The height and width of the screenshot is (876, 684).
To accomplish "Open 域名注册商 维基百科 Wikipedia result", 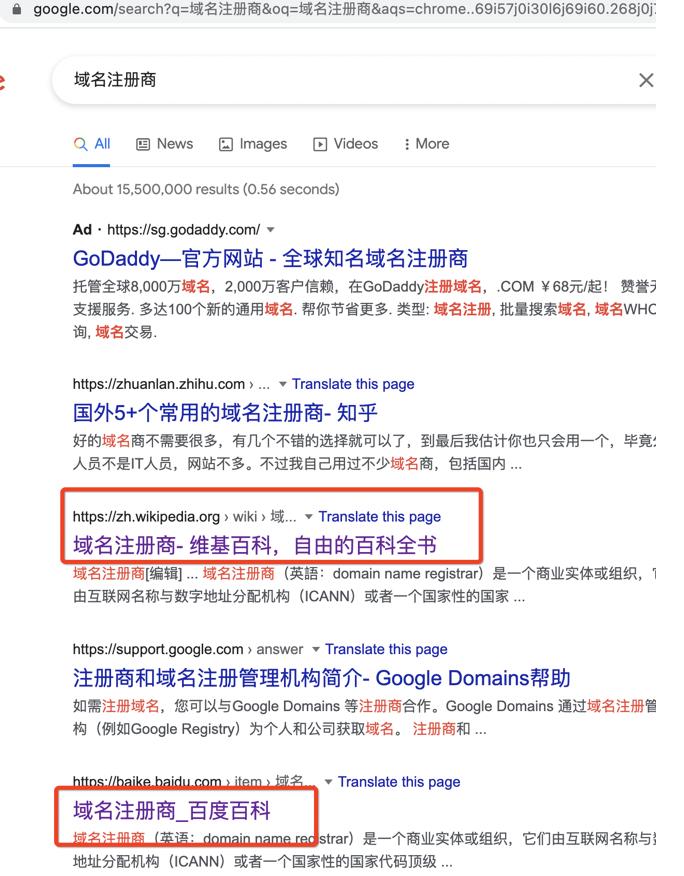I will [x=255, y=546].
